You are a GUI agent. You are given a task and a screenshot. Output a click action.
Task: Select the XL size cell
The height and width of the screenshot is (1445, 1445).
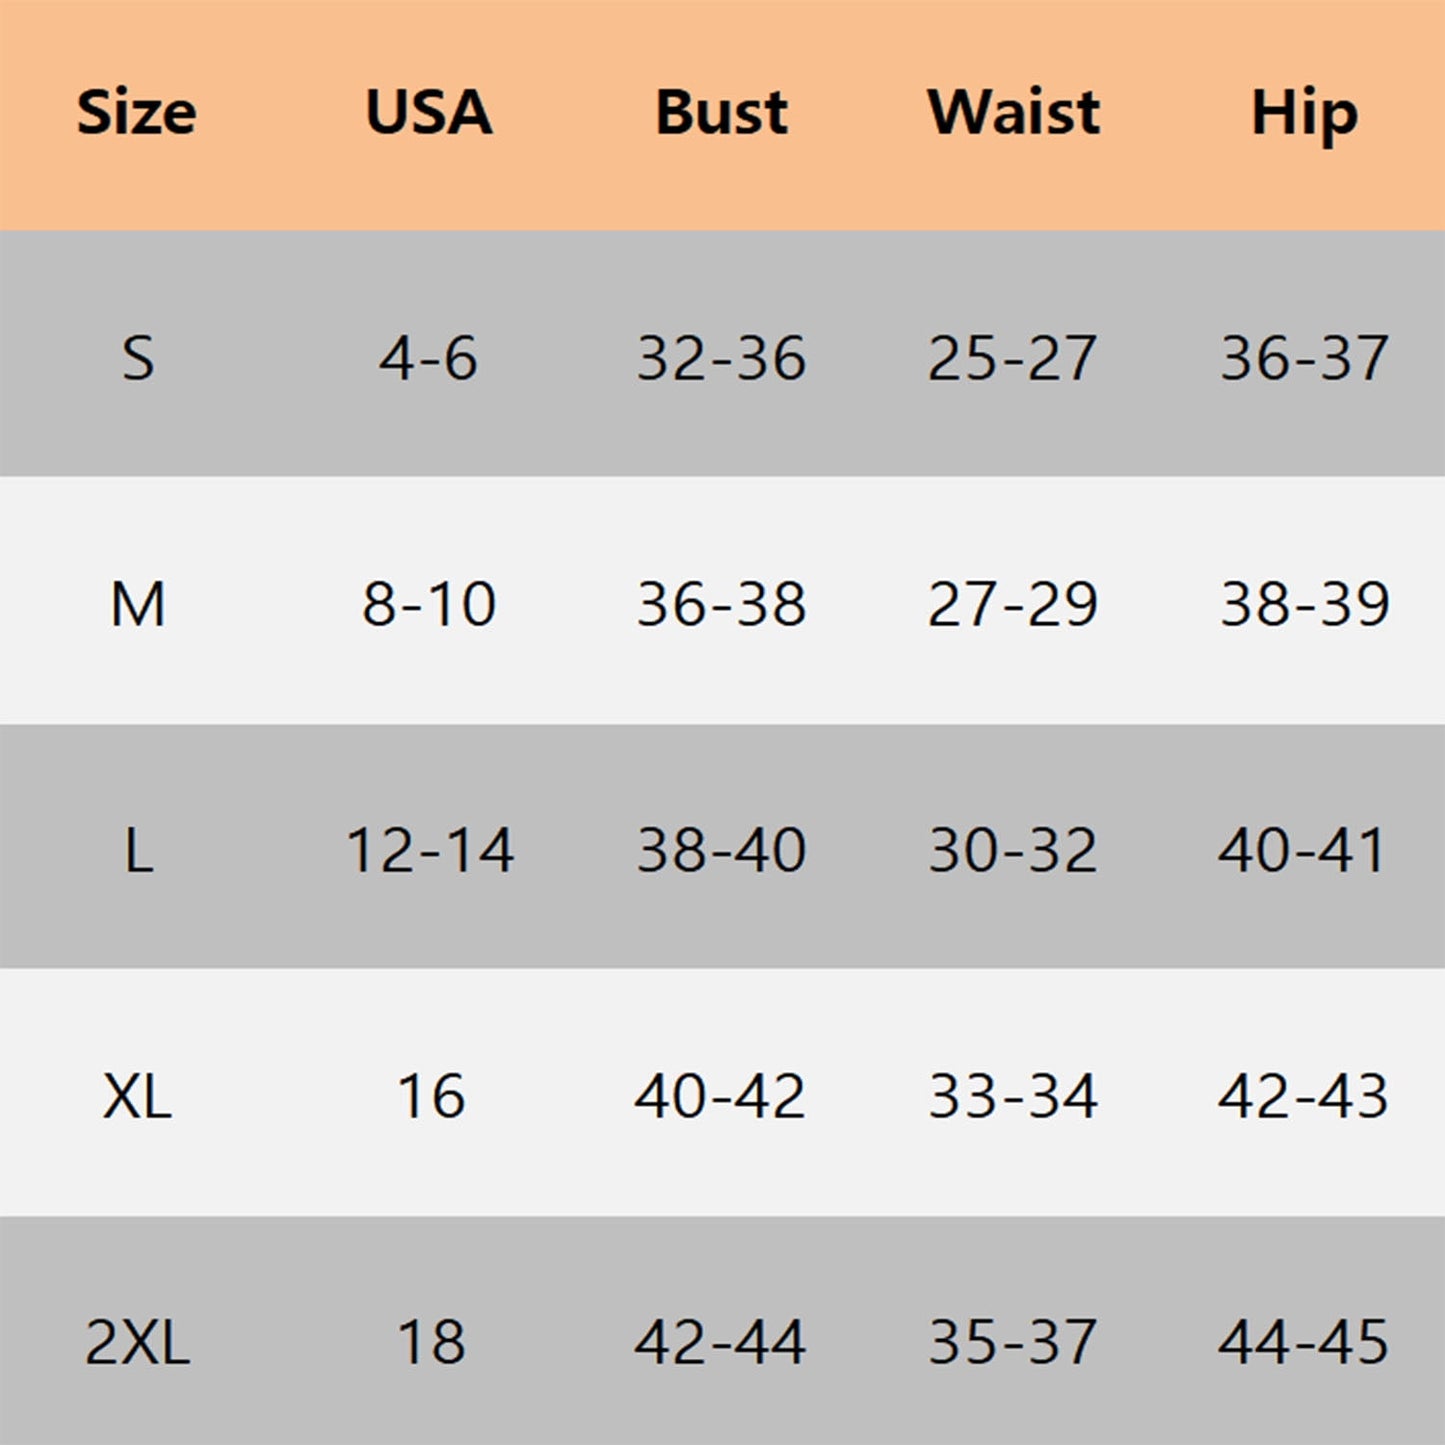coord(138,1097)
